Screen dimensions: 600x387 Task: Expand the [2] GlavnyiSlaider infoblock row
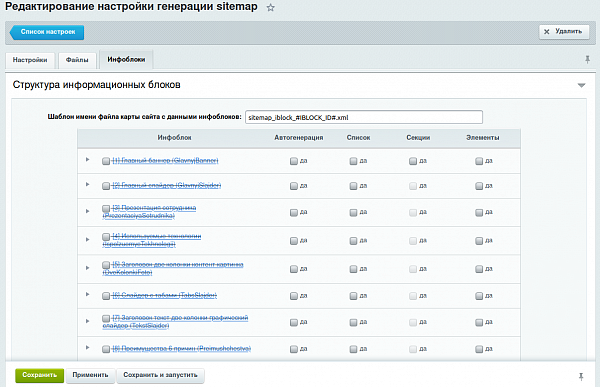pyautogui.click(x=88, y=184)
